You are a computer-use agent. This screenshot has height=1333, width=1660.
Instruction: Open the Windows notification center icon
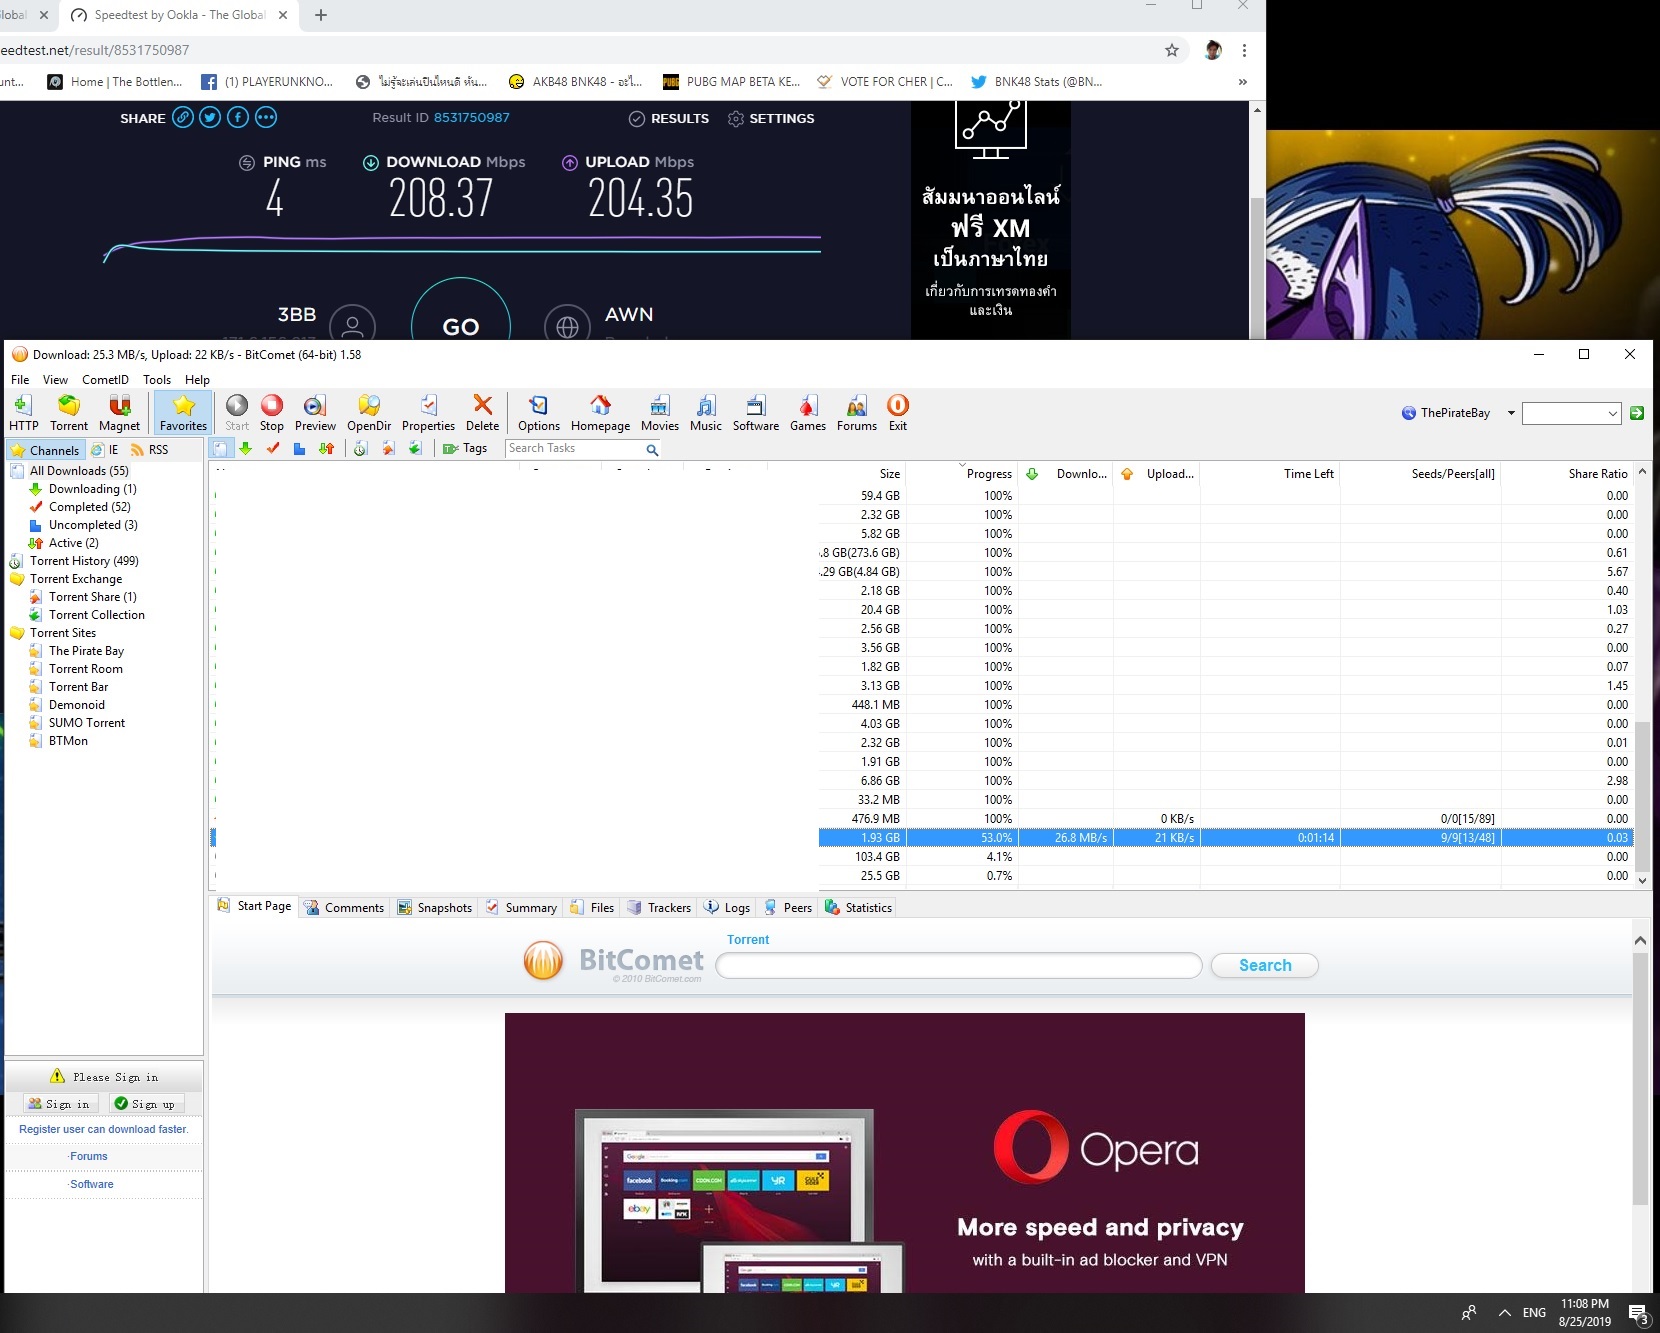tap(1638, 1313)
